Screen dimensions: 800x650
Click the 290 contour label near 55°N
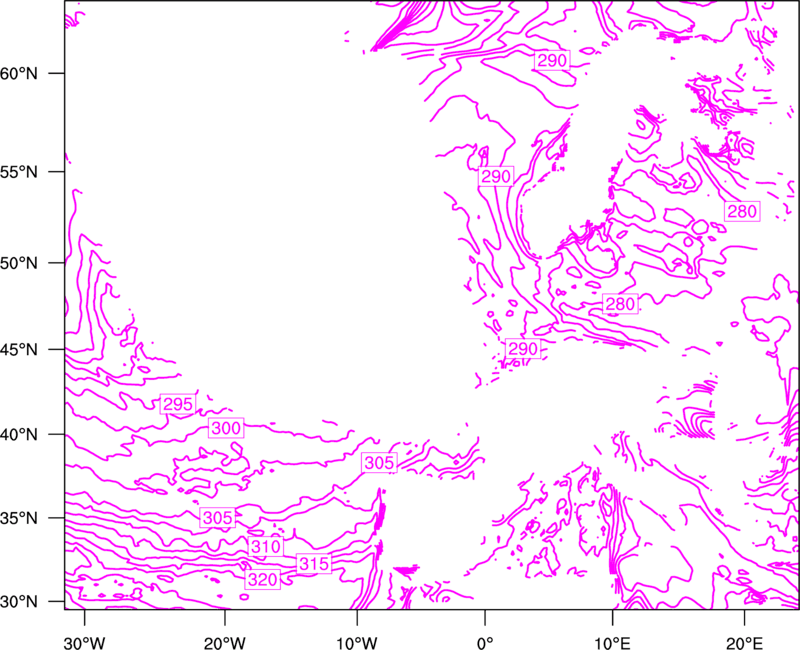pos(496,177)
